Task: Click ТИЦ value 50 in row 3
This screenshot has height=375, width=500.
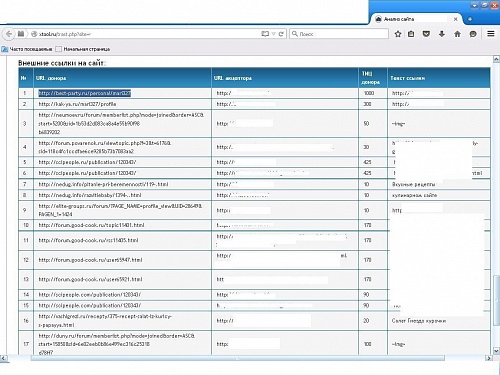Action: tap(366, 123)
